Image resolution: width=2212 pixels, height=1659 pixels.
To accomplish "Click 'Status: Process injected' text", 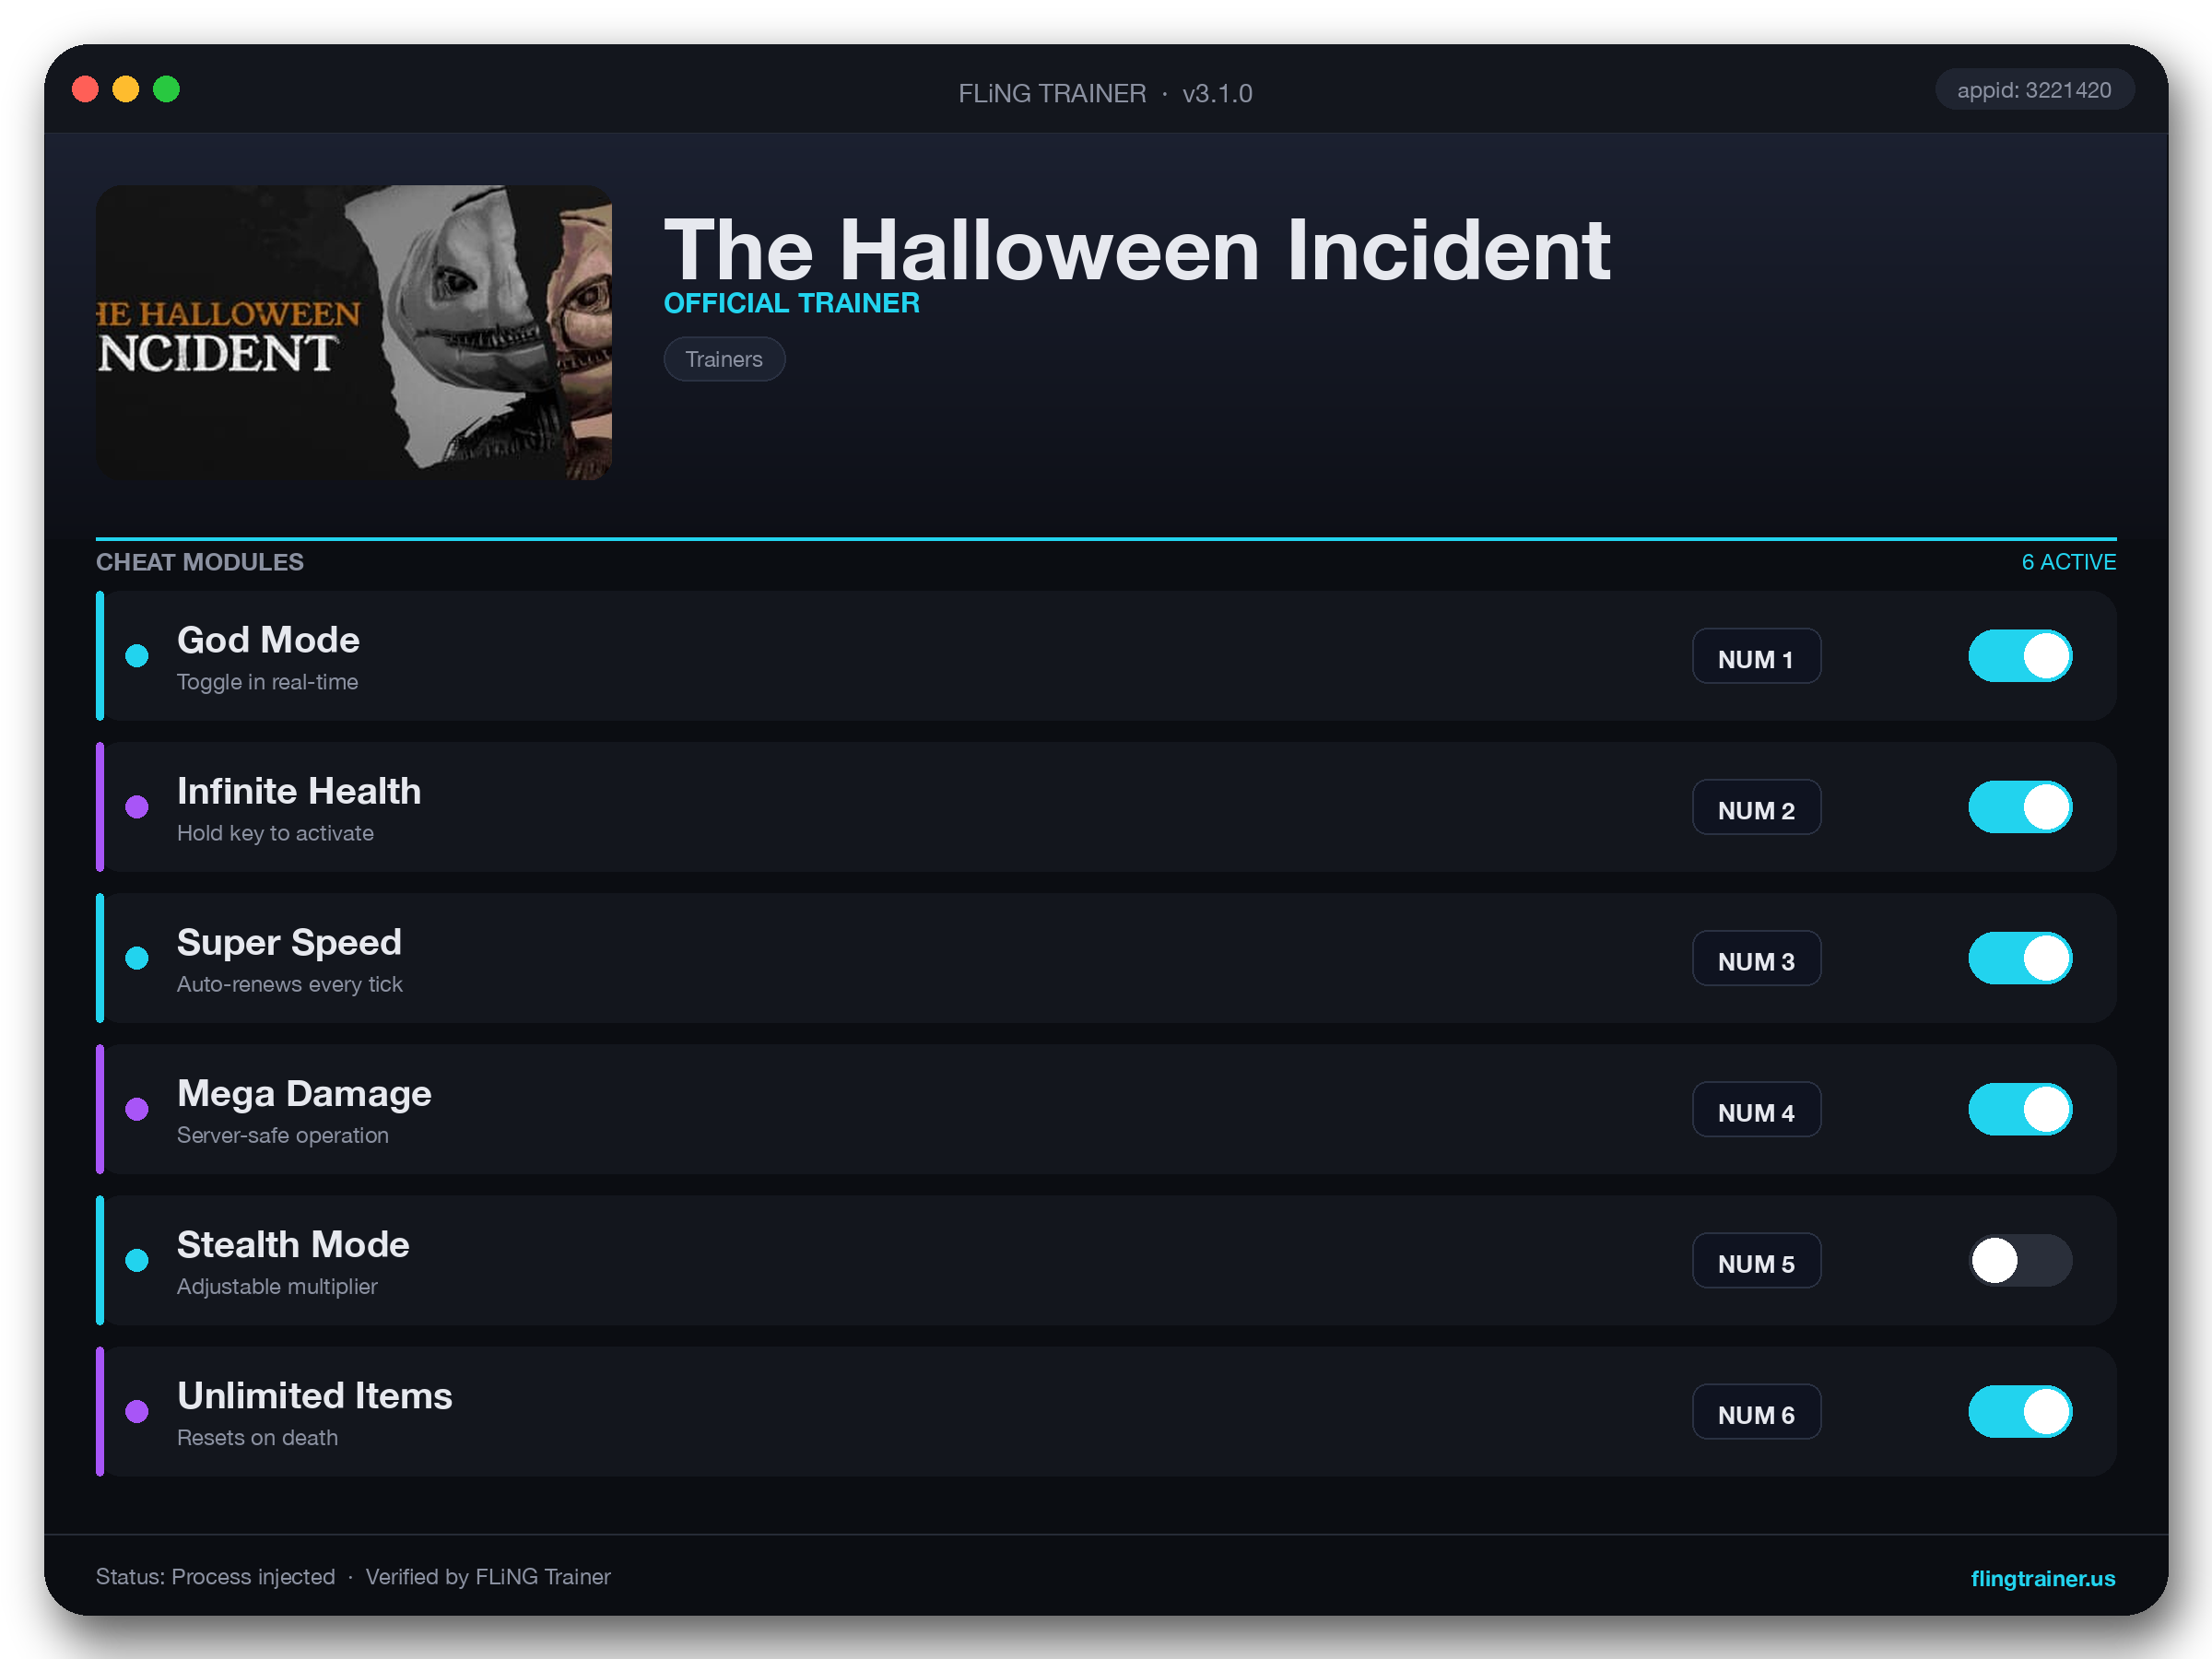I will (215, 1577).
